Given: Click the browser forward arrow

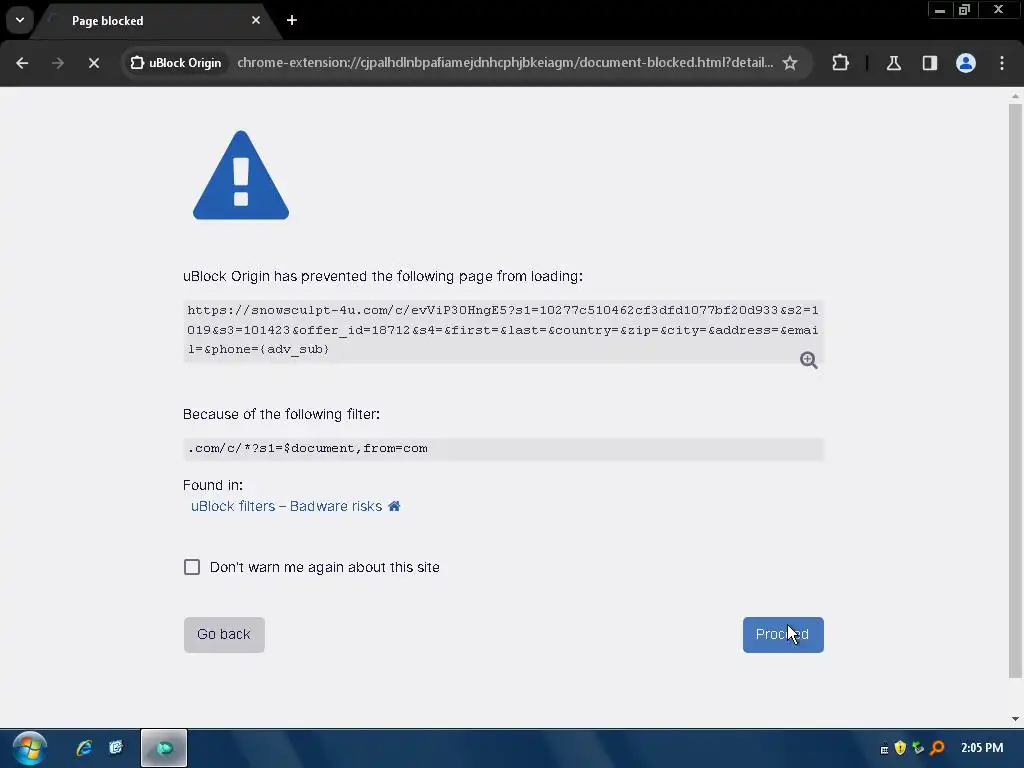Looking at the screenshot, I should coord(58,63).
